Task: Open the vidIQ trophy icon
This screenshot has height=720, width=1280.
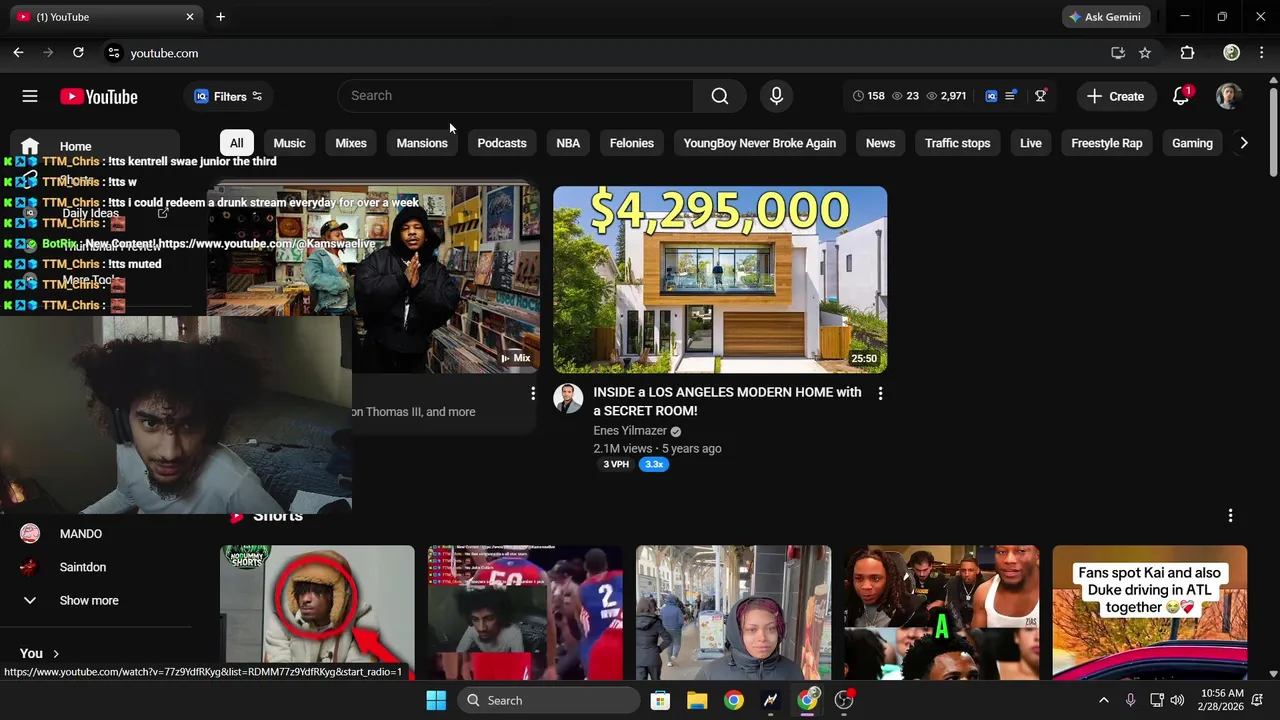Action: click(1040, 96)
